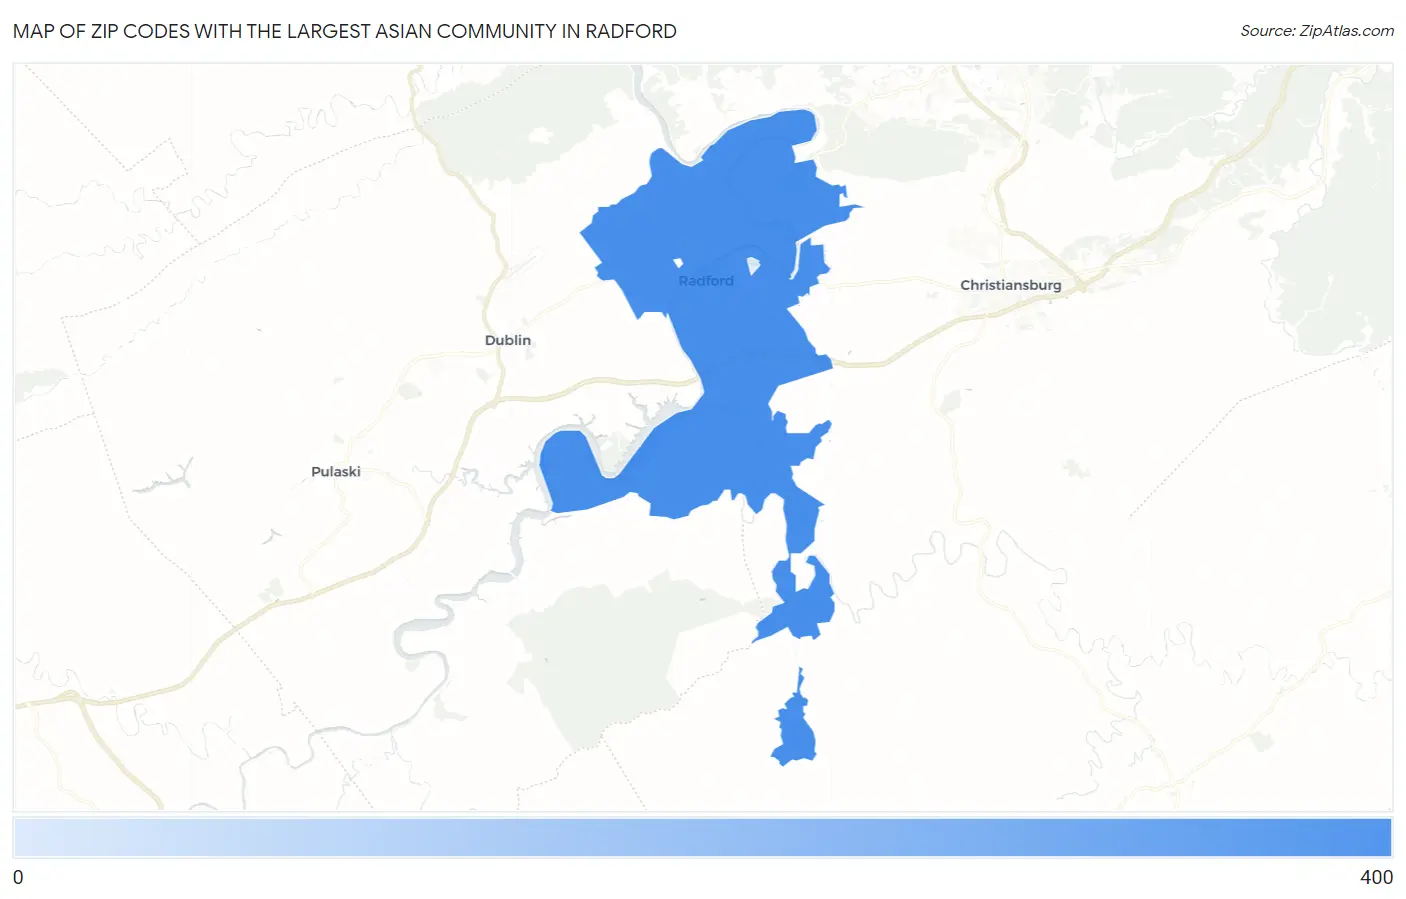Click the small detached blue region at bottom
The height and width of the screenshot is (899, 1406).
(795, 730)
